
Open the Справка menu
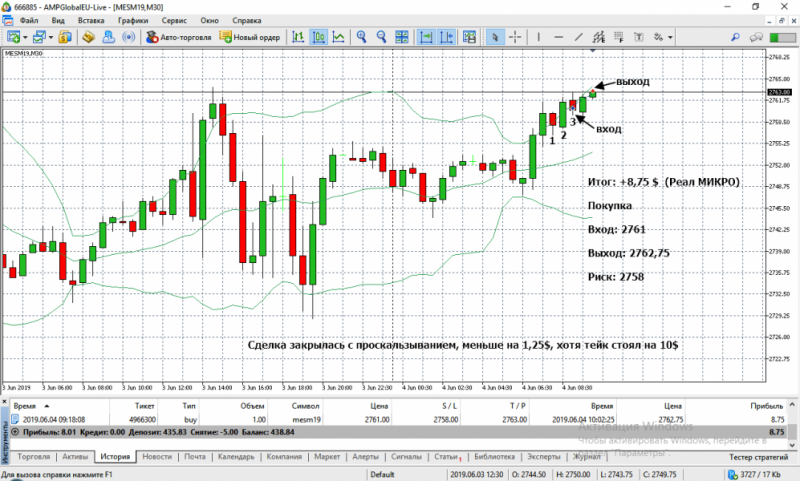(x=246, y=20)
